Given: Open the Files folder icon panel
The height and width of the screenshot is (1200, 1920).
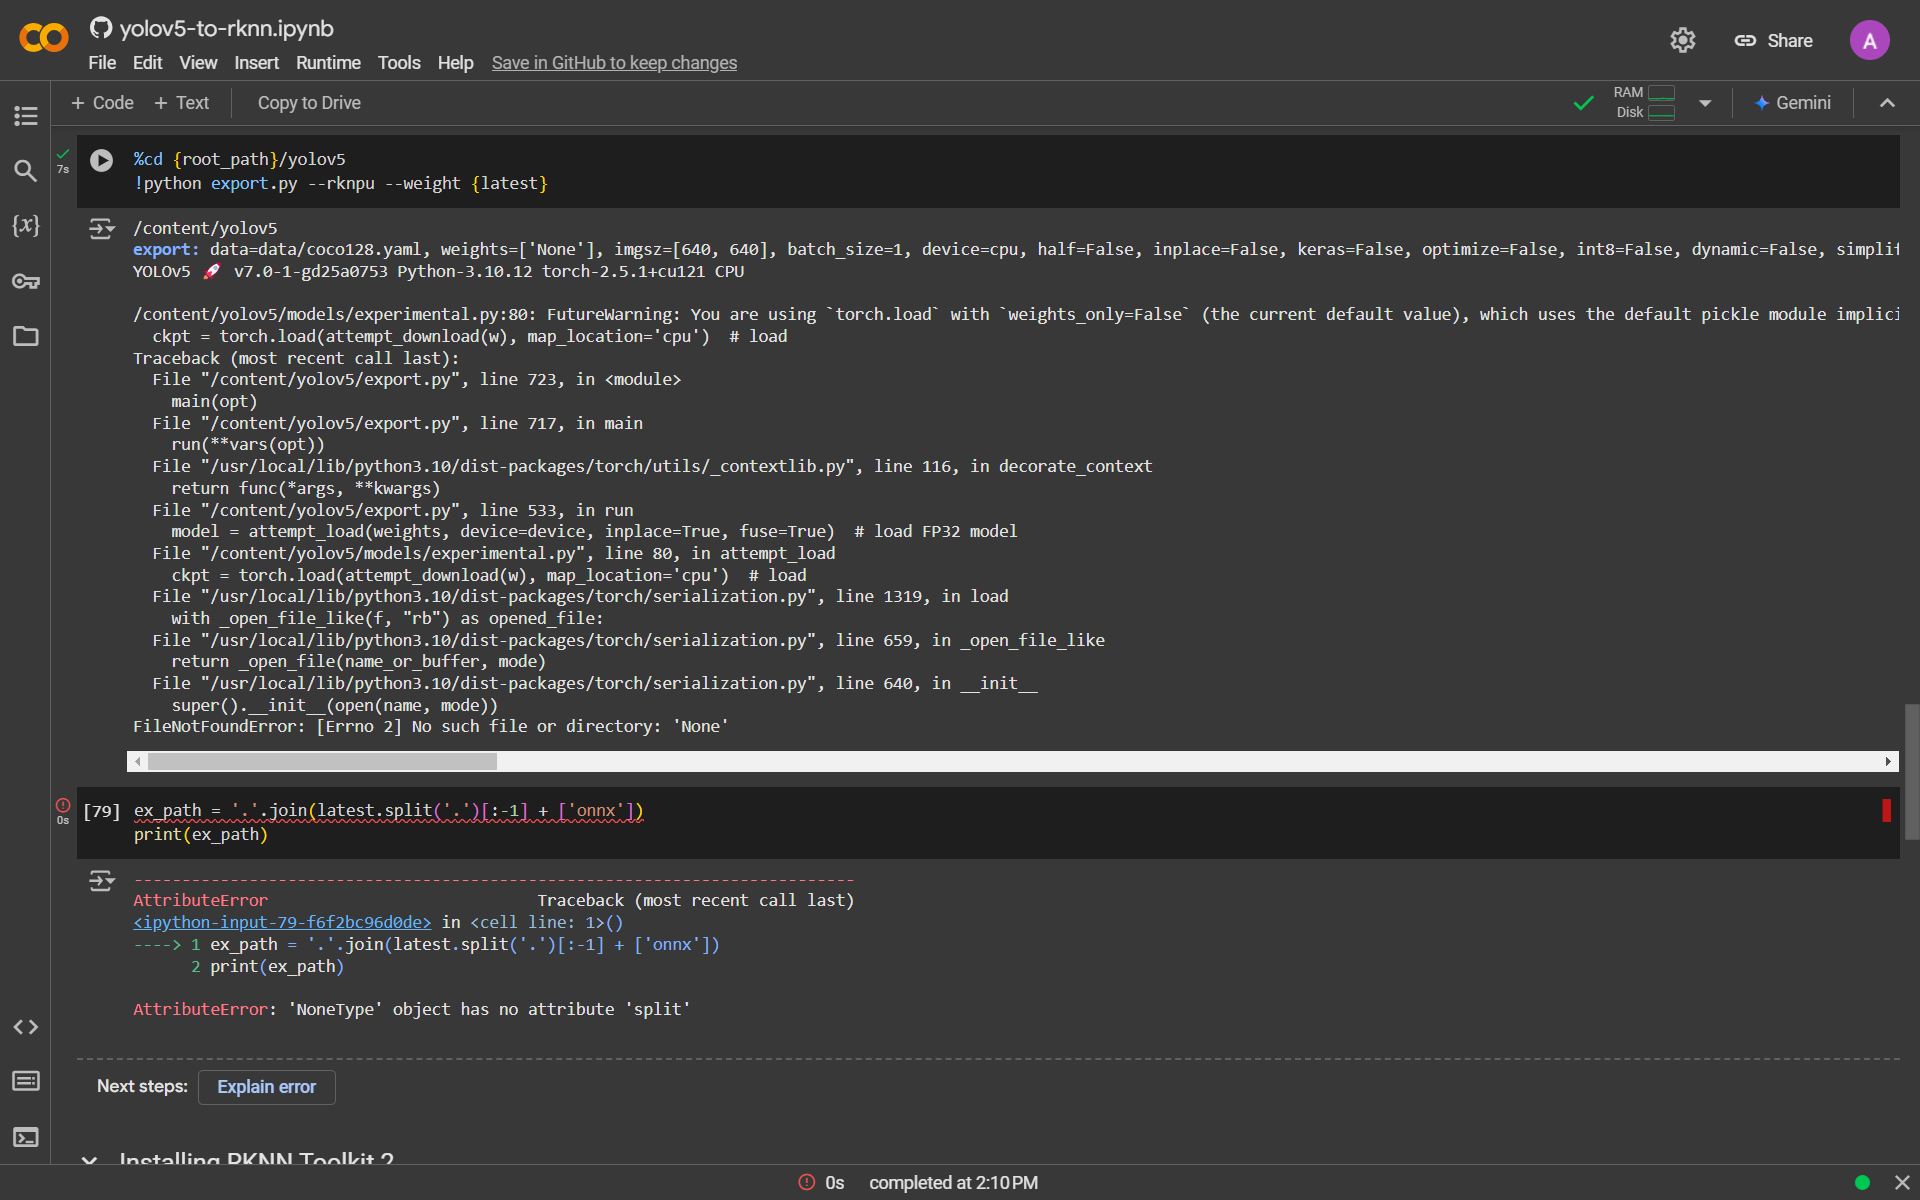Looking at the screenshot, I should tap(26, 336).
